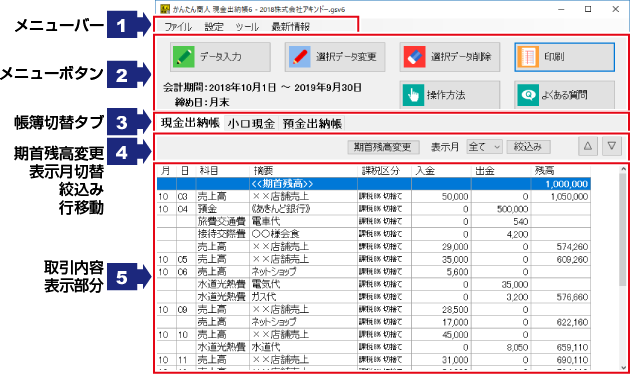
Task: Click the hand pointer 操作方法 icon
Action: point(413,95)
